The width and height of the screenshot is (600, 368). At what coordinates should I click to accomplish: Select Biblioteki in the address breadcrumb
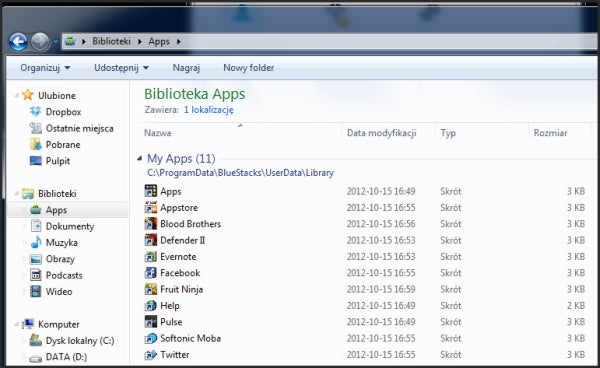pos(111,41)
